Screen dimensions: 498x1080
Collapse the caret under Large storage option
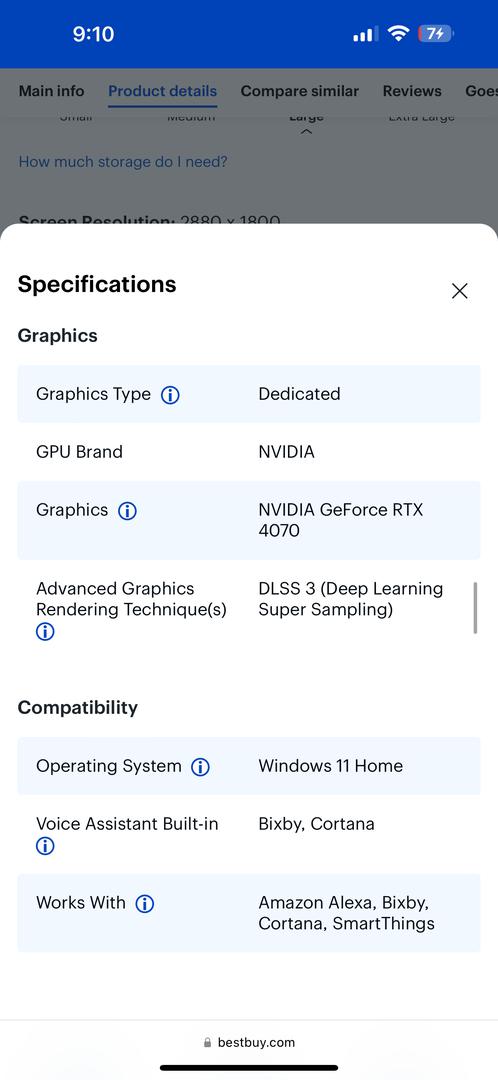click(307, 132)
